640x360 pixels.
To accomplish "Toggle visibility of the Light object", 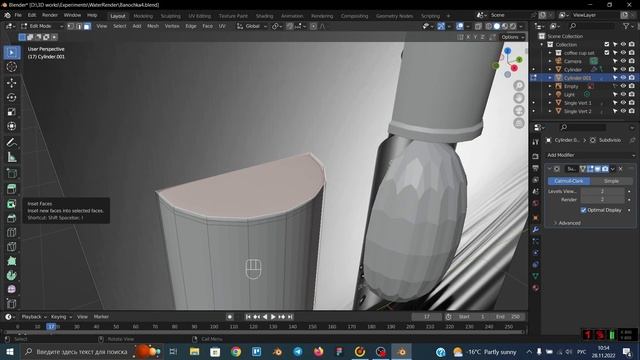I will pyautogui.click(x=623, y=94).
